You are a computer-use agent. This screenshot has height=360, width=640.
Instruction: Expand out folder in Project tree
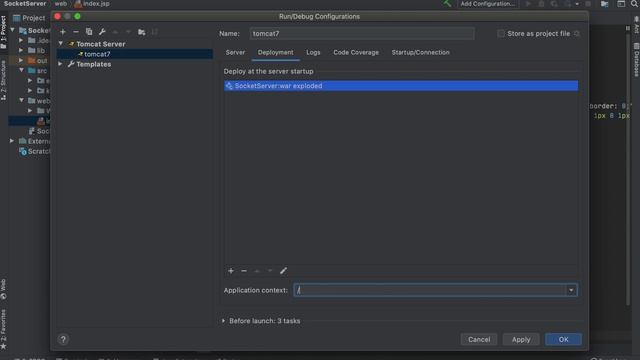coord(21,60)
